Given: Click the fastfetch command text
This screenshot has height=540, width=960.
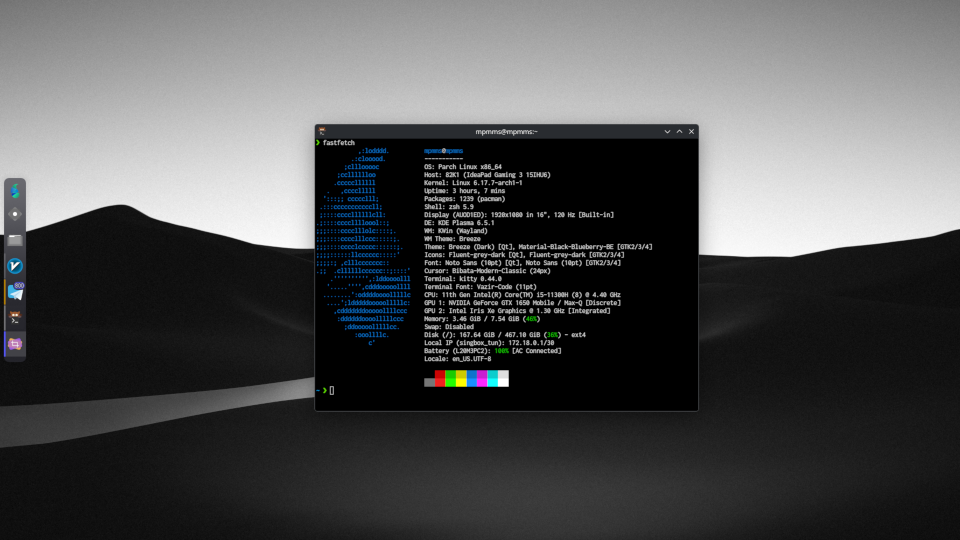Looking at the screenshot, I should click(x=339, y=143).
